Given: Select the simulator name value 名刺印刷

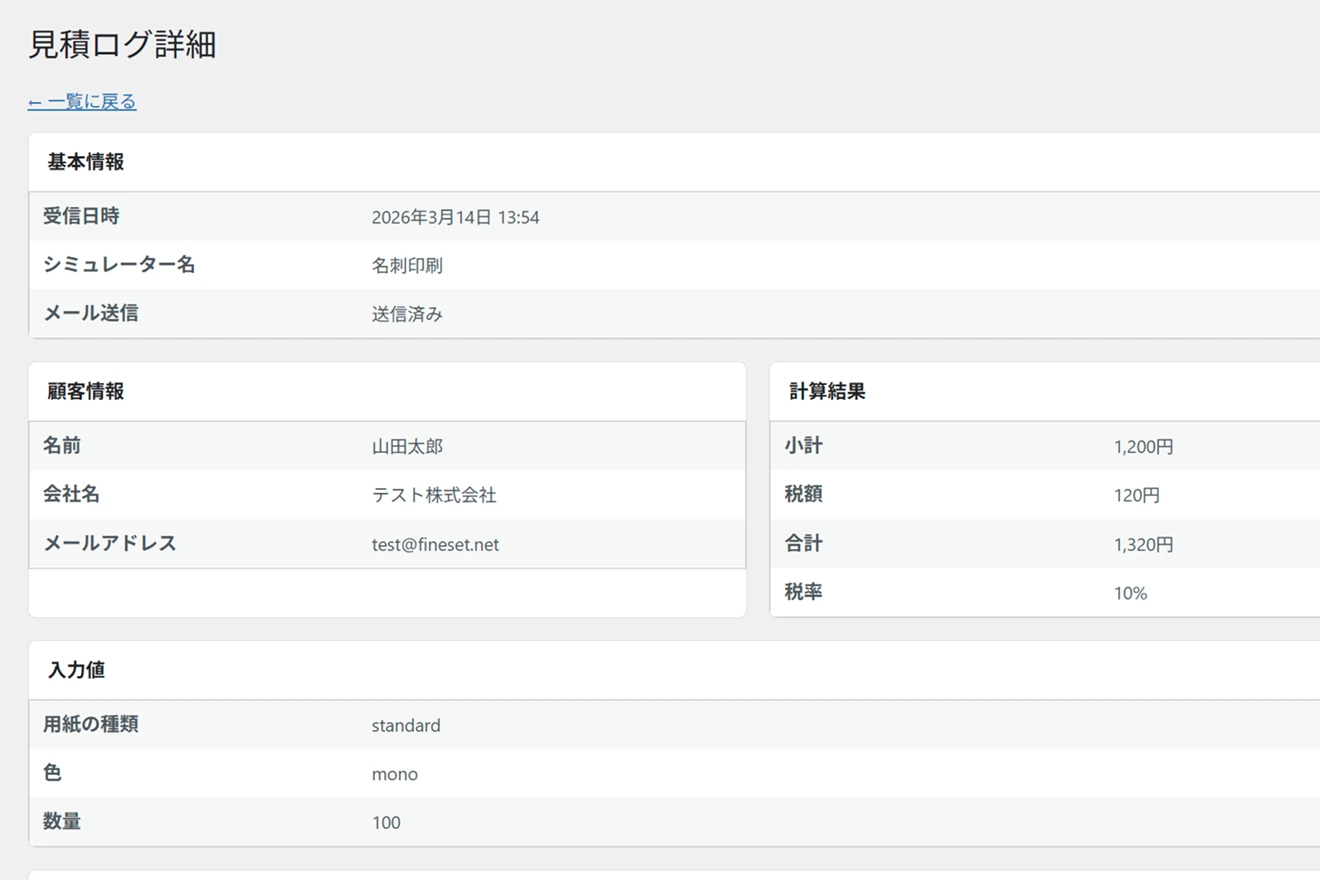Looking at the screenshot, I should (407, 266).
